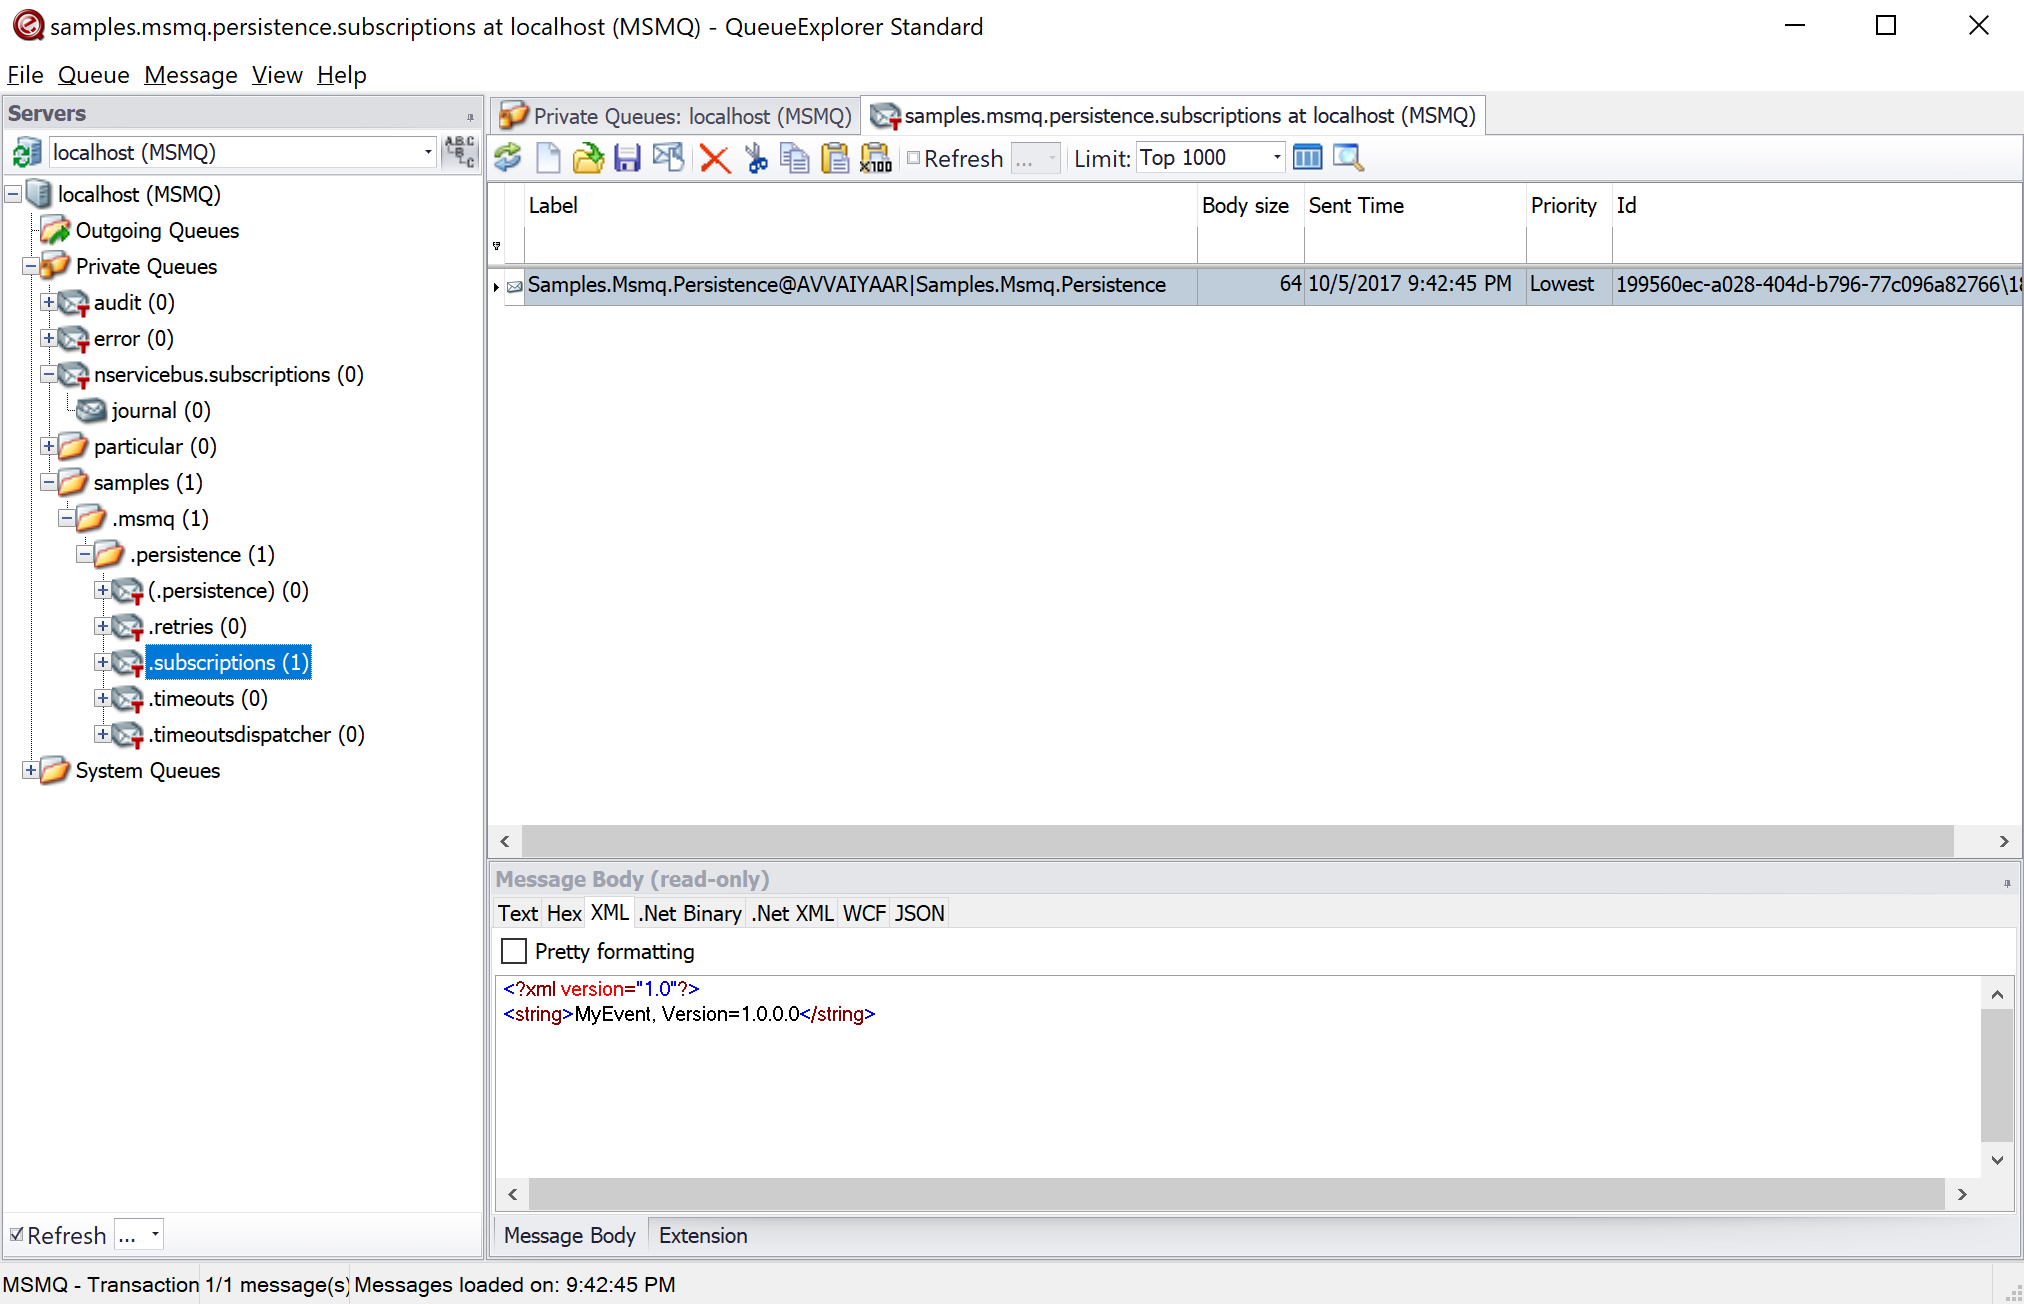Enable the toolbar Refresh checkbox
The height and width of the screenshot is (1304, 2024).
[x=914, y=158]
